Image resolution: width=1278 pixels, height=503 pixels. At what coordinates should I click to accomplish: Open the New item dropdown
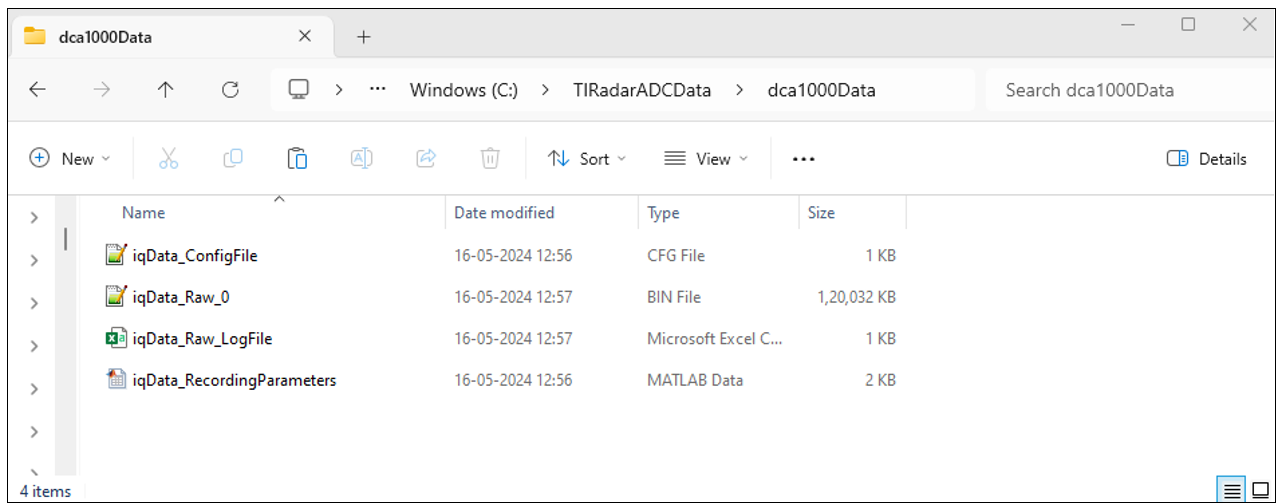coord(70,159)
